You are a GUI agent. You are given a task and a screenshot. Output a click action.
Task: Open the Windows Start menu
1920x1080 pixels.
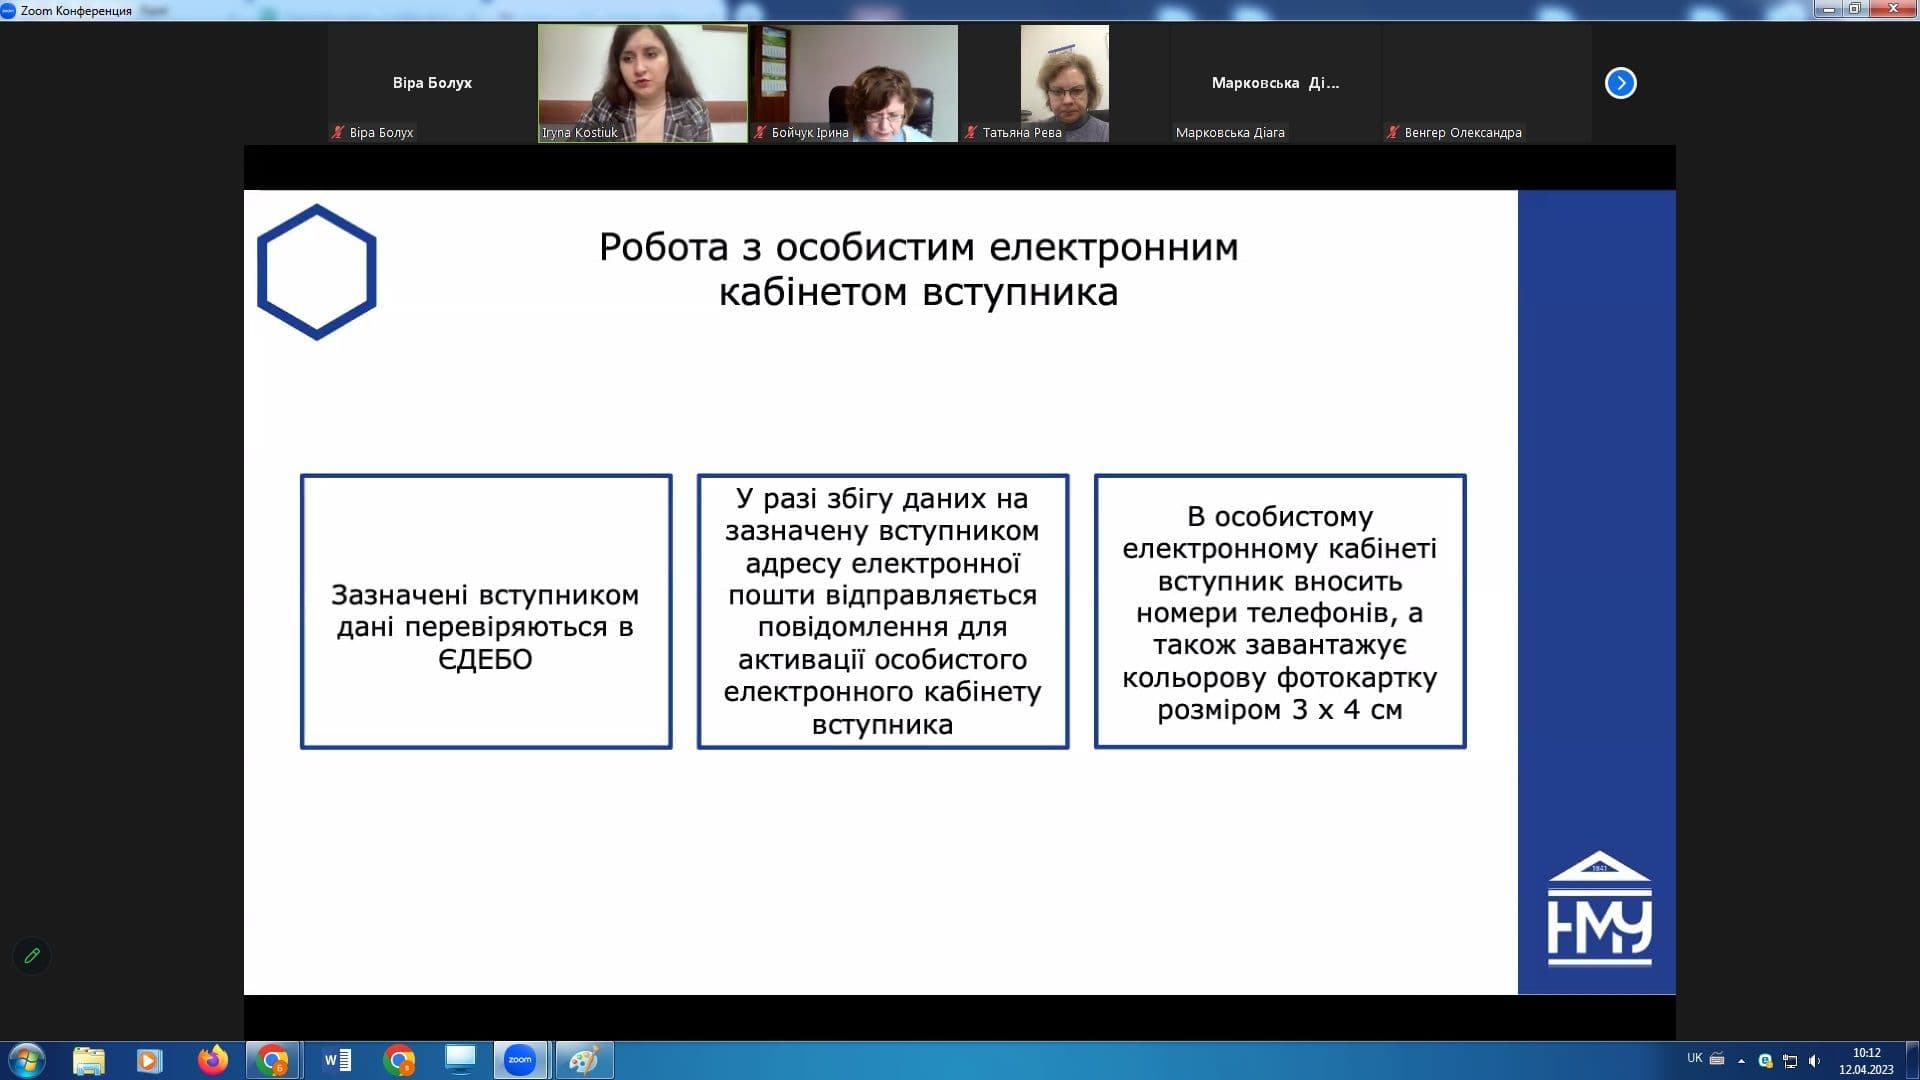click(x=26, y=1060)
